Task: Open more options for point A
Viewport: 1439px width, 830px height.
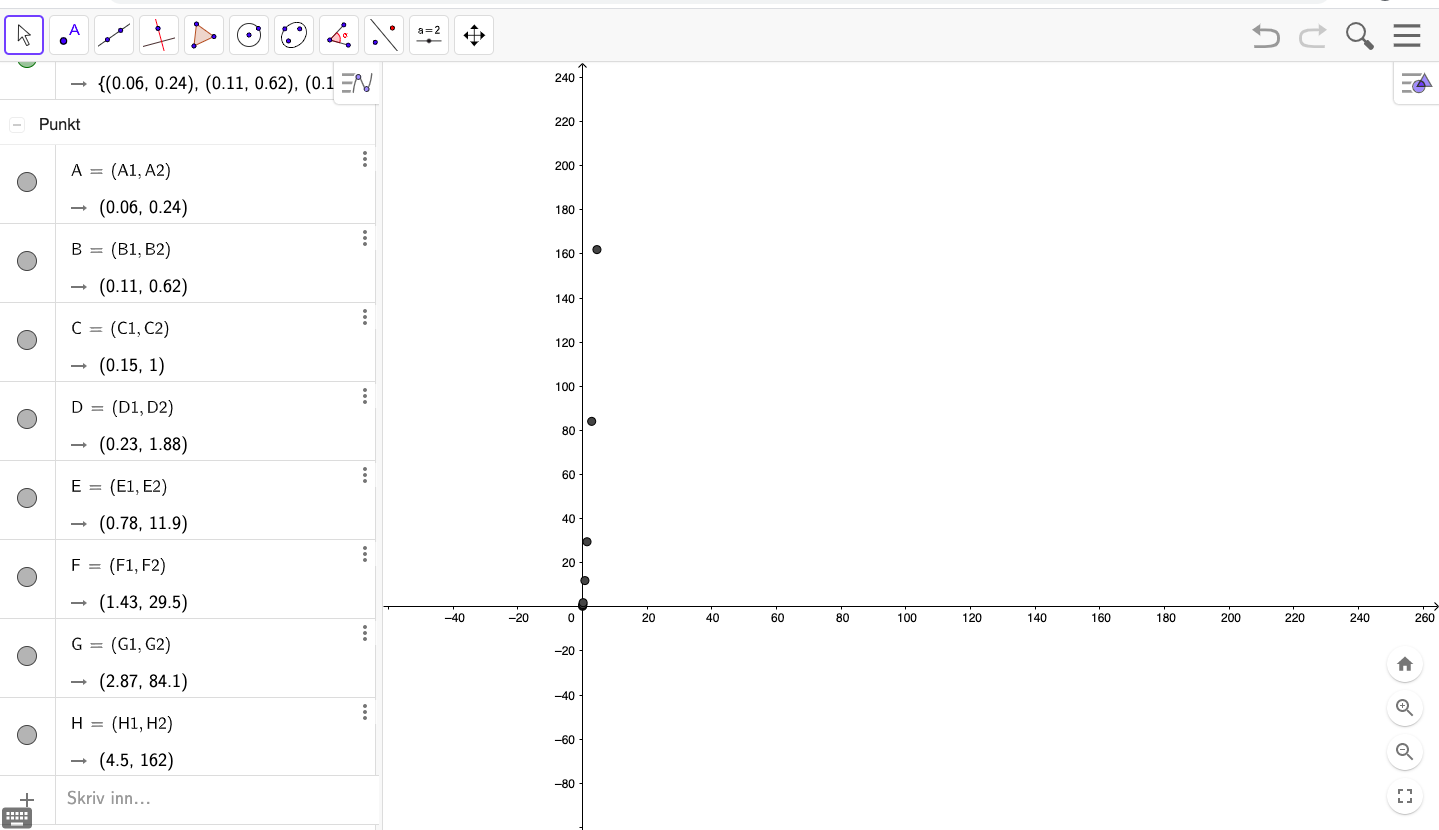Action: [x=365, y=159]
